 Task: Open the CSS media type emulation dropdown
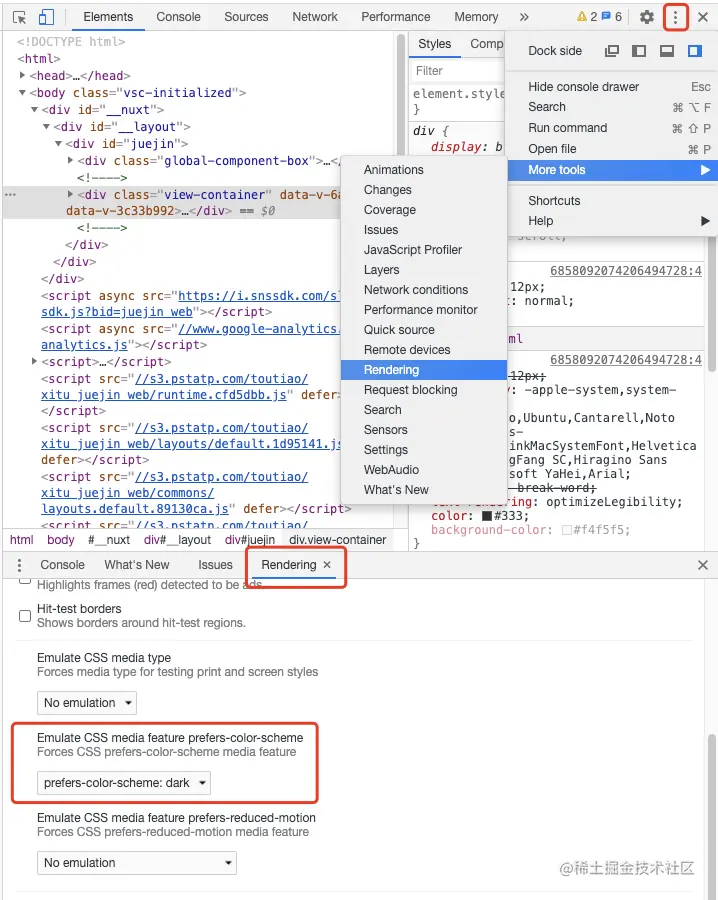87,703
